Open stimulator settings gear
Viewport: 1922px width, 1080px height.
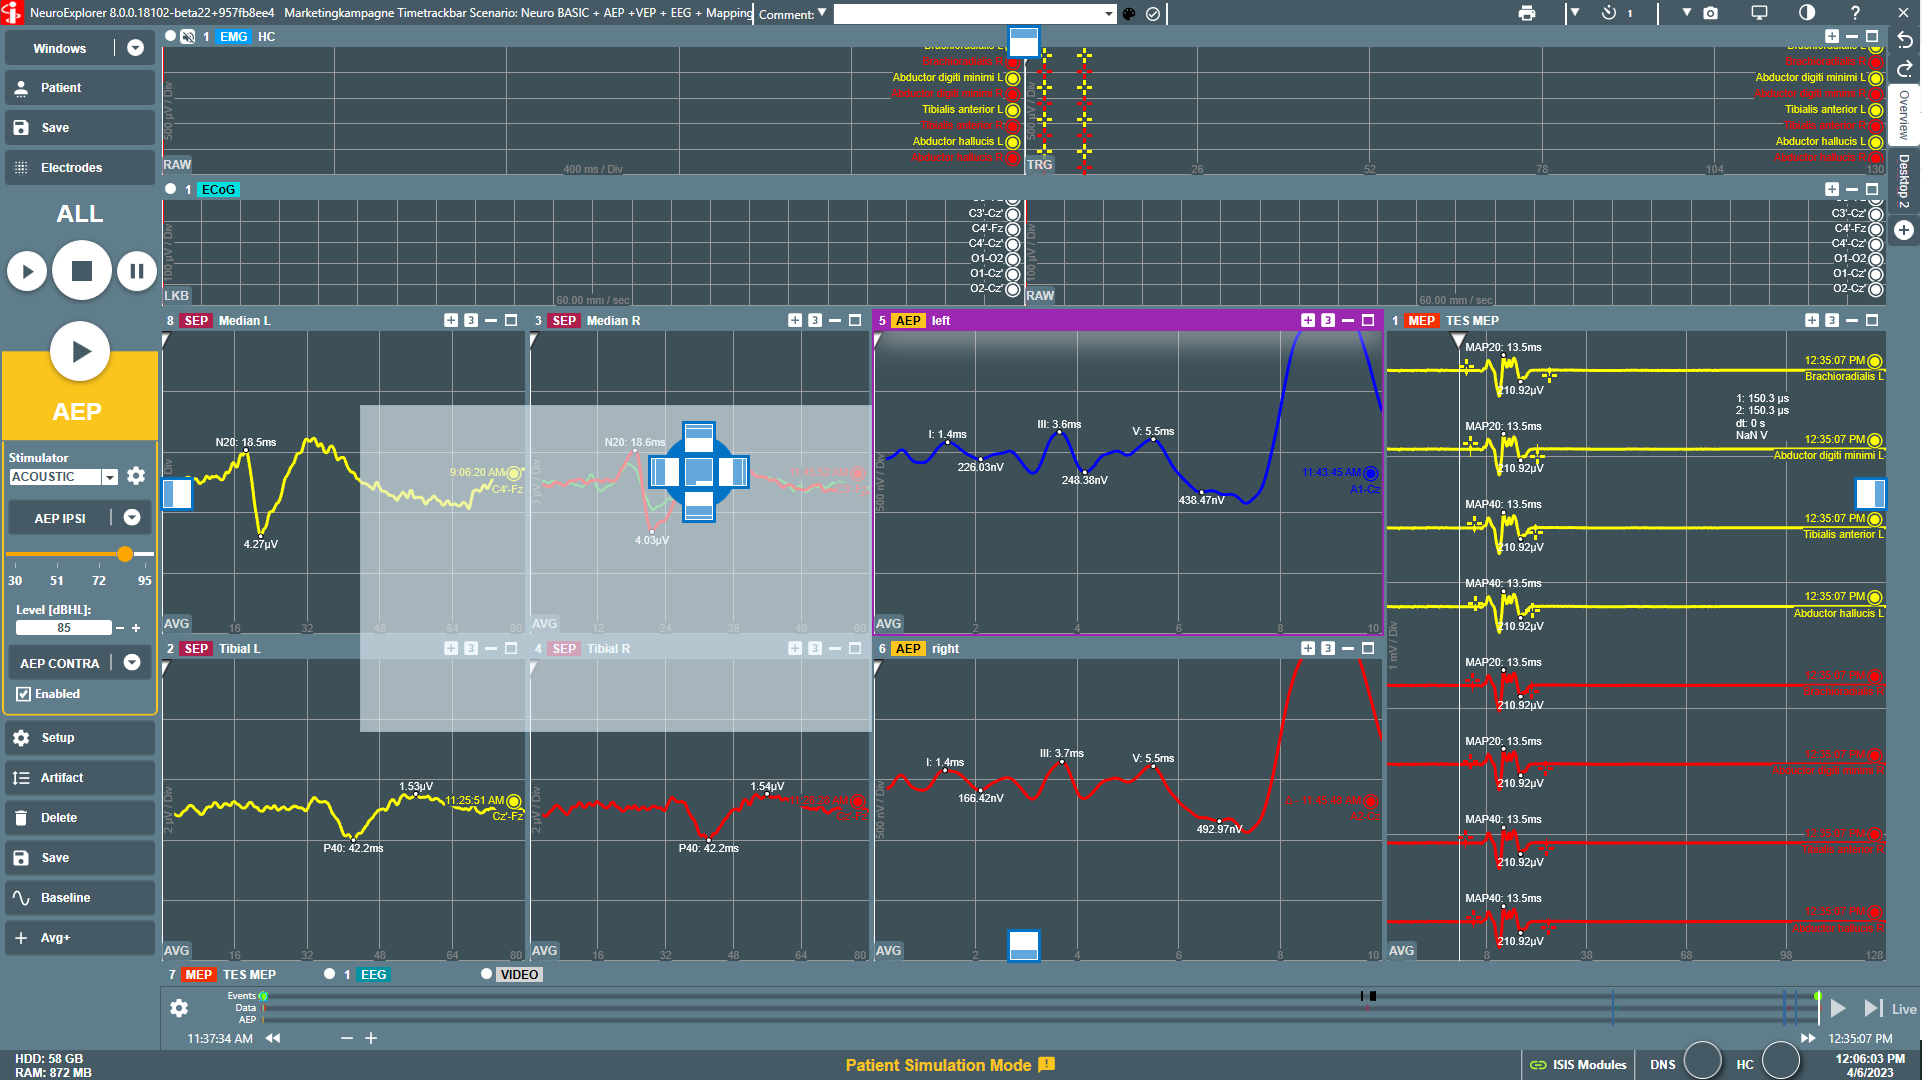tap(136, 476)
